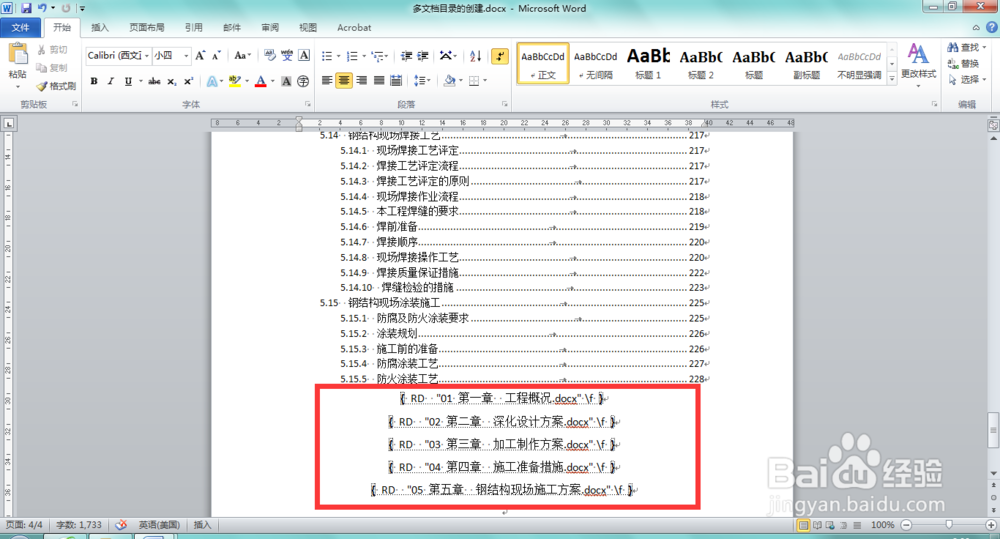1000x539 pixels.
Task: Apply subscript formatting
Action: point(172,81)
